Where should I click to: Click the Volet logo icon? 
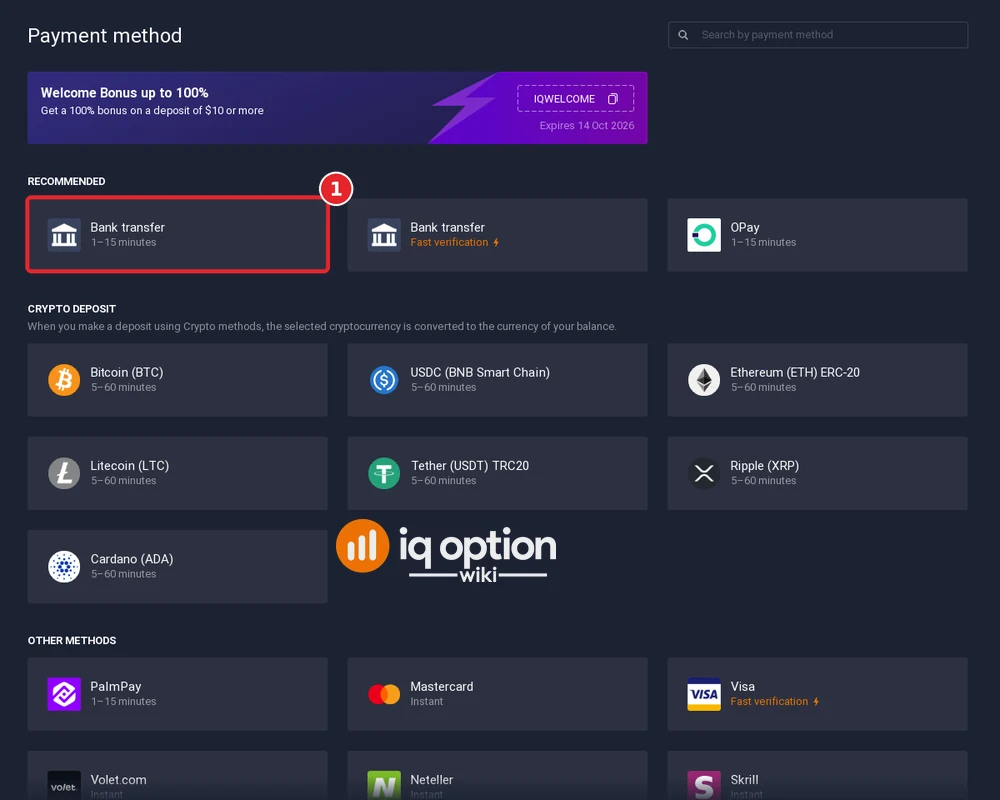[x=64, y=785]
